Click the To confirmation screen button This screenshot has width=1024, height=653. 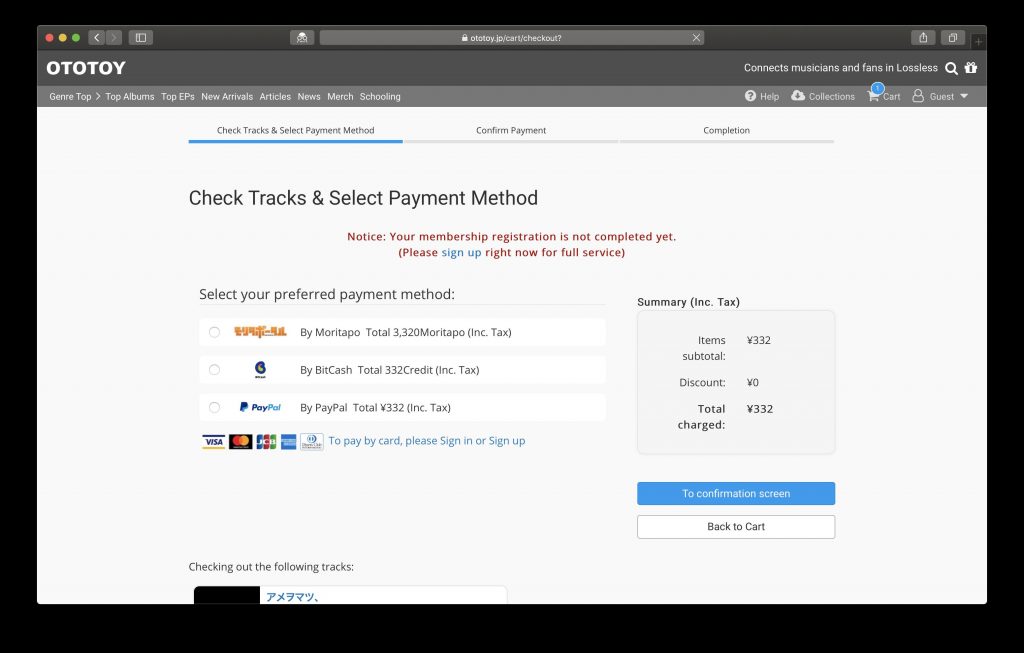pos(736,494)
